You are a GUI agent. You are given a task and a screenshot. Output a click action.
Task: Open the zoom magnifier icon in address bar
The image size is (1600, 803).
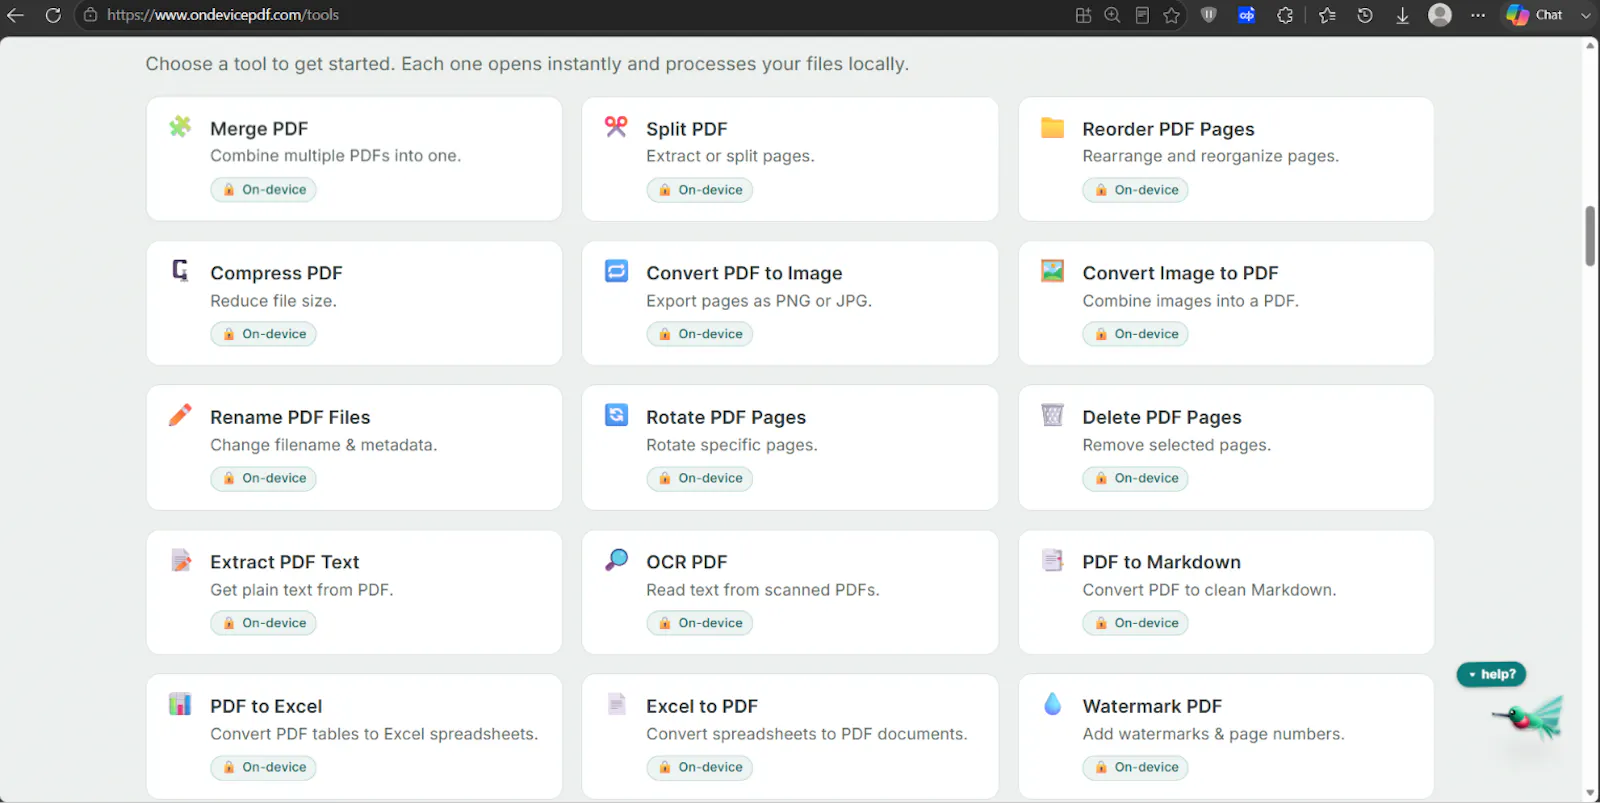point(1112,15)
